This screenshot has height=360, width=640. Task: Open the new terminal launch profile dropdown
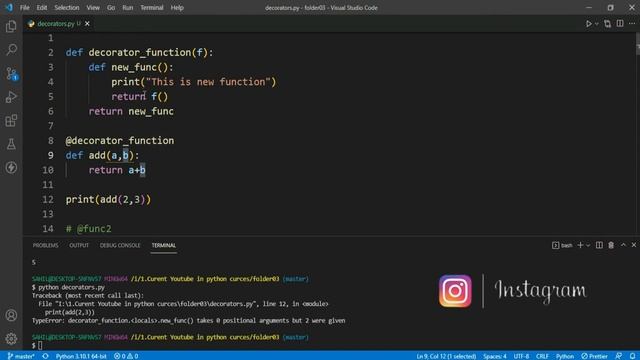tap(588, 245)
